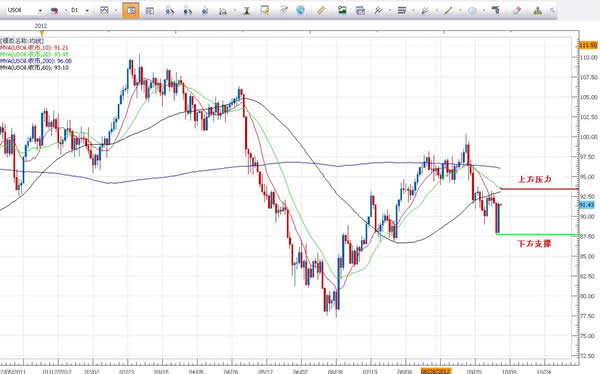Click the green figure icon near the toolbar end

click(538, 11)
